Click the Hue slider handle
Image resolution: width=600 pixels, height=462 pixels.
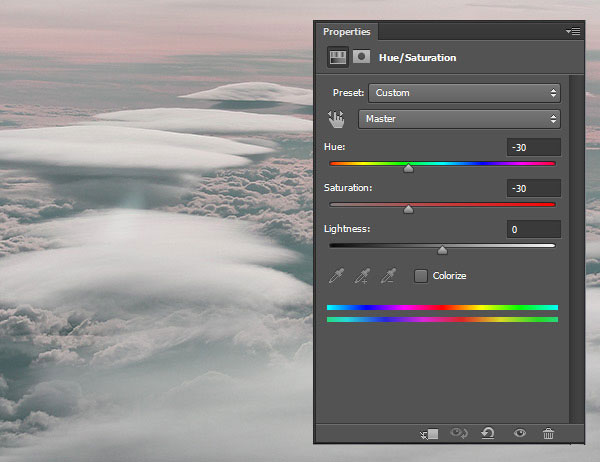408,169
